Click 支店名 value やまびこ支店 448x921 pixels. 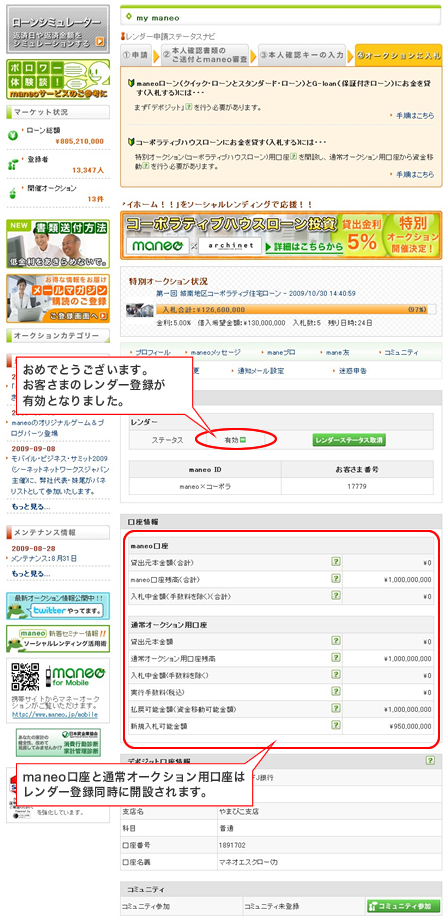[x=238, y=811]
